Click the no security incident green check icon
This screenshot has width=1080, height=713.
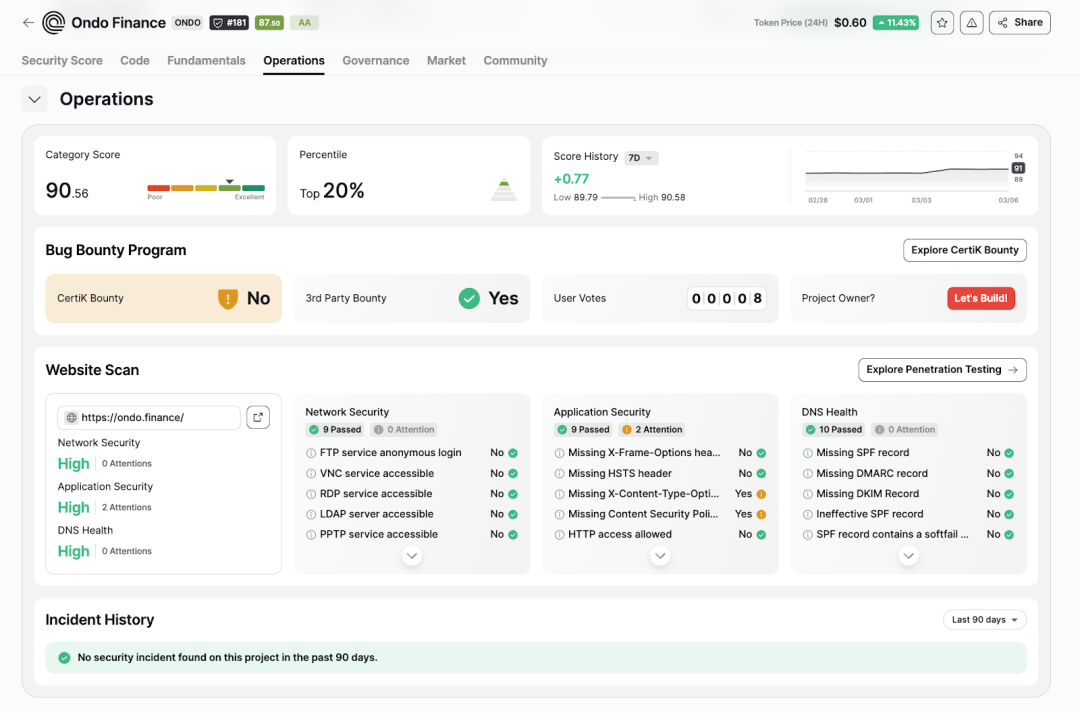pyautogui.click(x=64, y=658)
